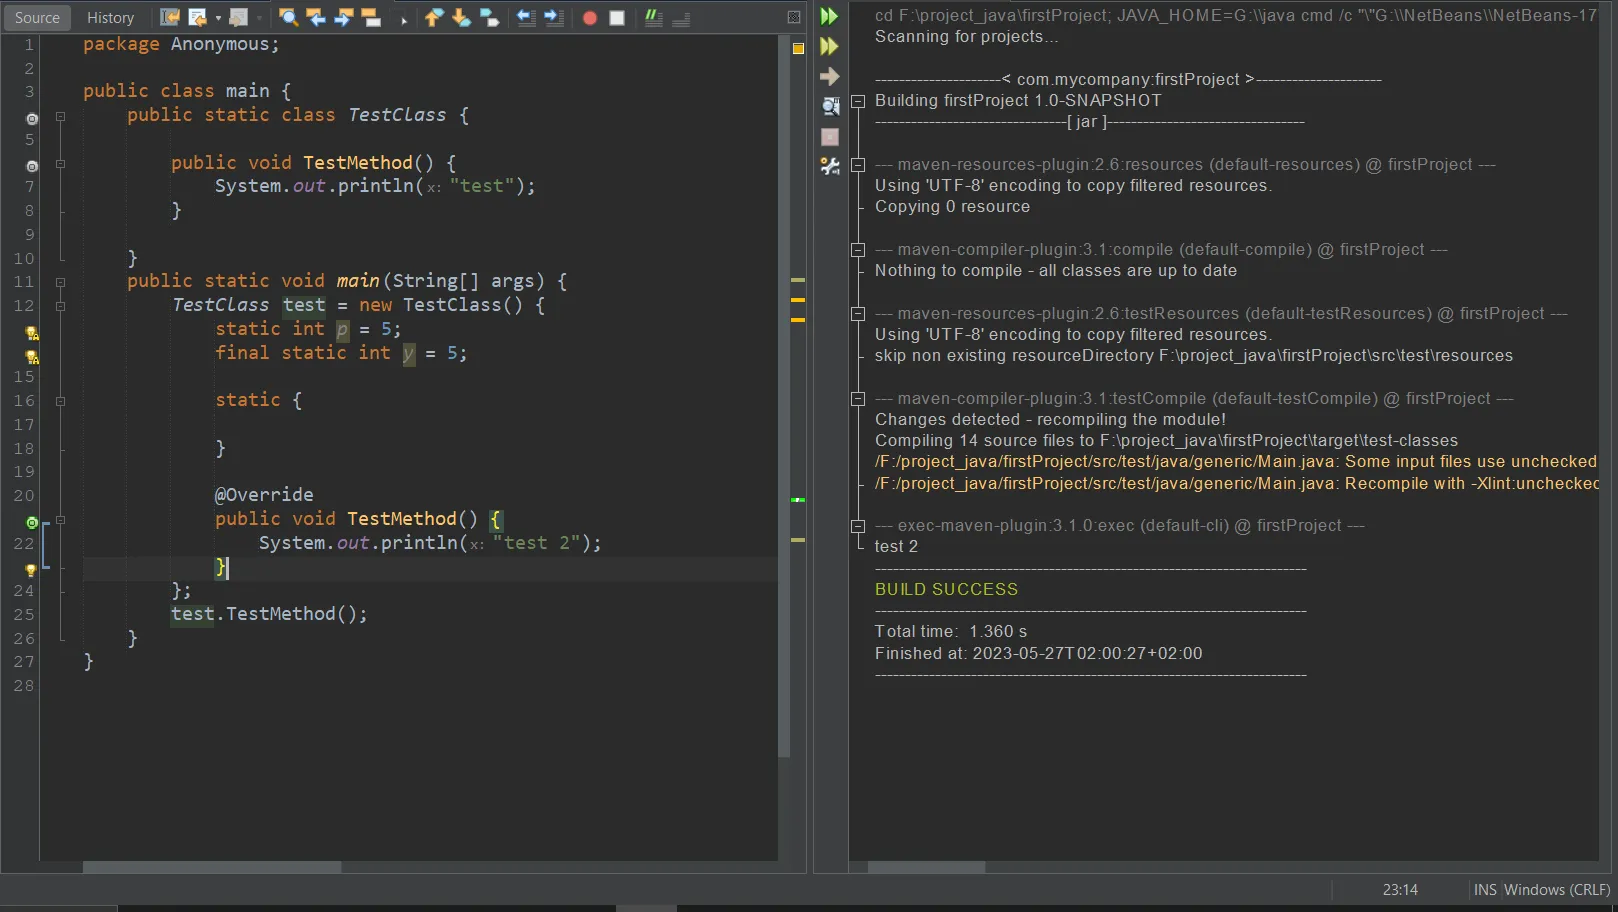Screen dimensions: 1618x912
Task: Toggle Highlight Search in editor toolbar
Action: 371,18
